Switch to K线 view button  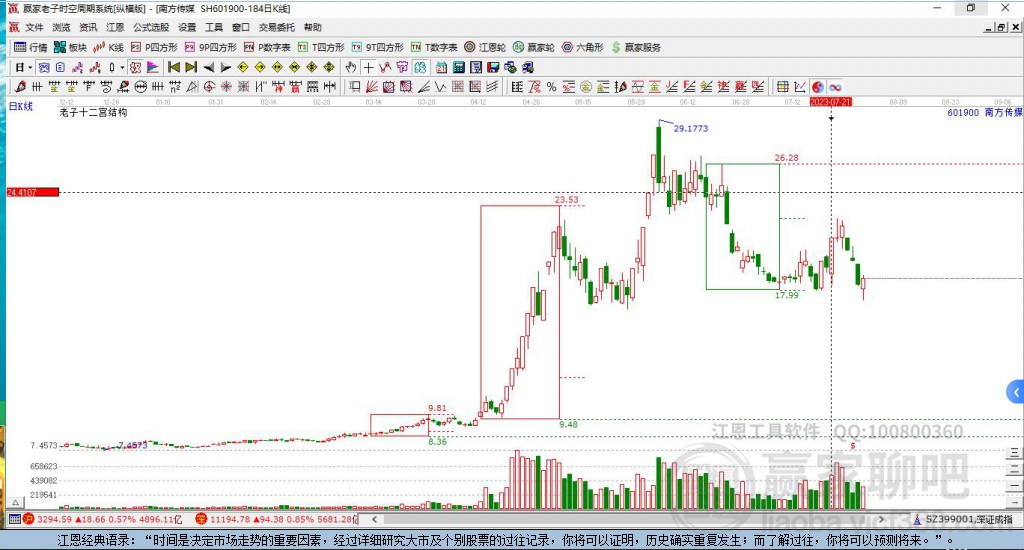tap(108, 47)
